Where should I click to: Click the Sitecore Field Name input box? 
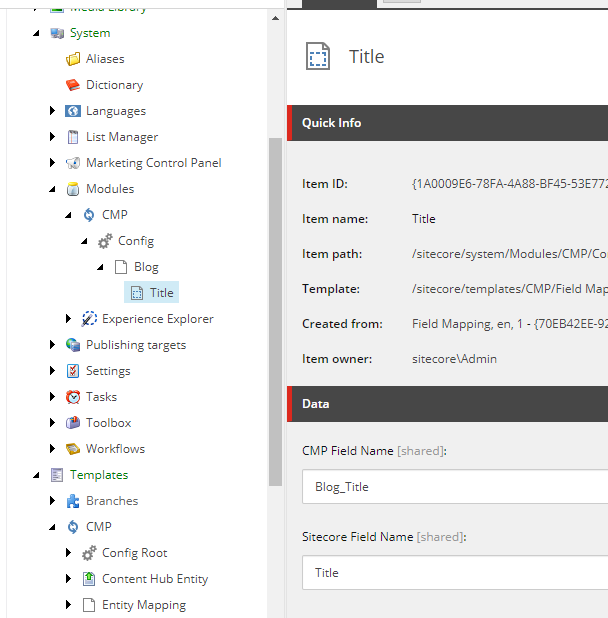[x=455, y=573]
